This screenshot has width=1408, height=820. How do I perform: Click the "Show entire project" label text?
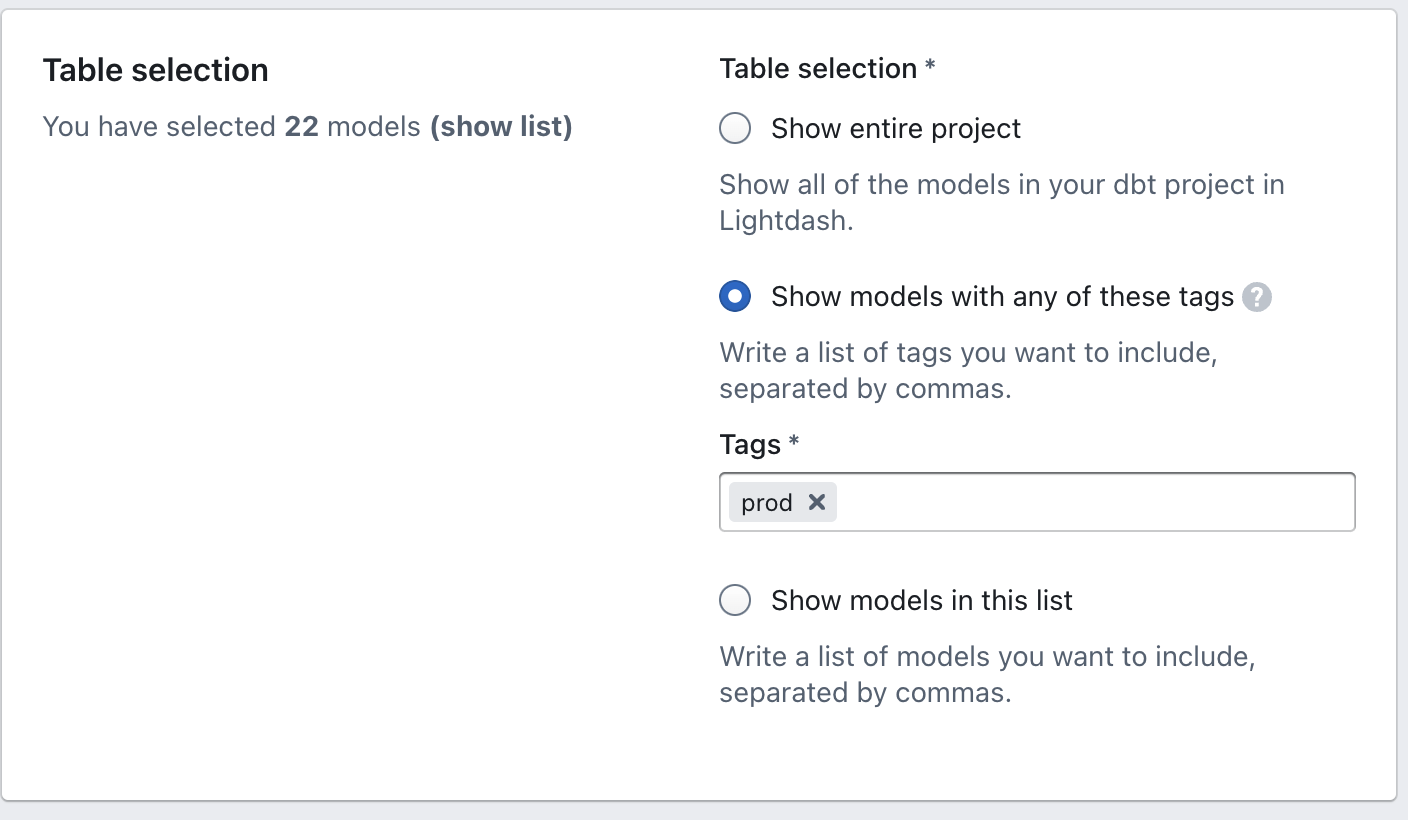896,129
